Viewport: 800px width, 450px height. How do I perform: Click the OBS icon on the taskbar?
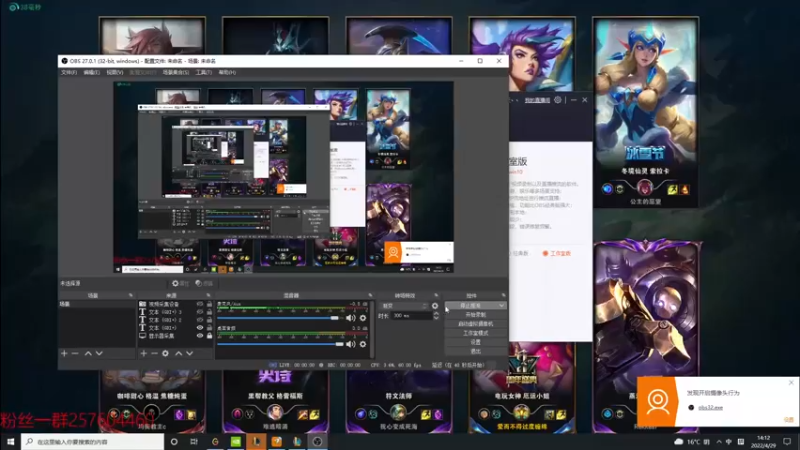[317, 441]
